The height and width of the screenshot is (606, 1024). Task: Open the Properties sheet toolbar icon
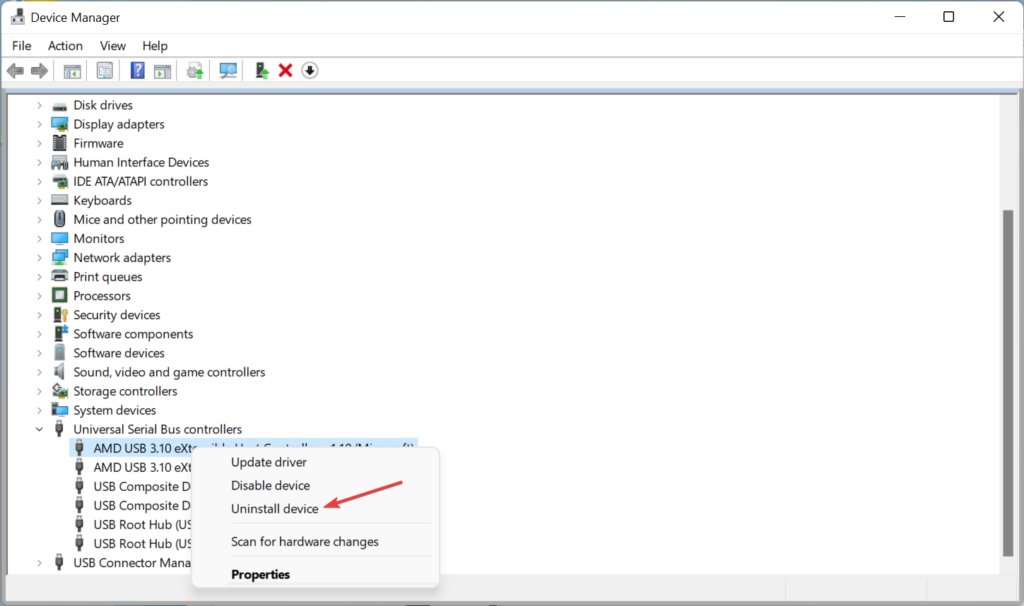click(x=104, y=71)
